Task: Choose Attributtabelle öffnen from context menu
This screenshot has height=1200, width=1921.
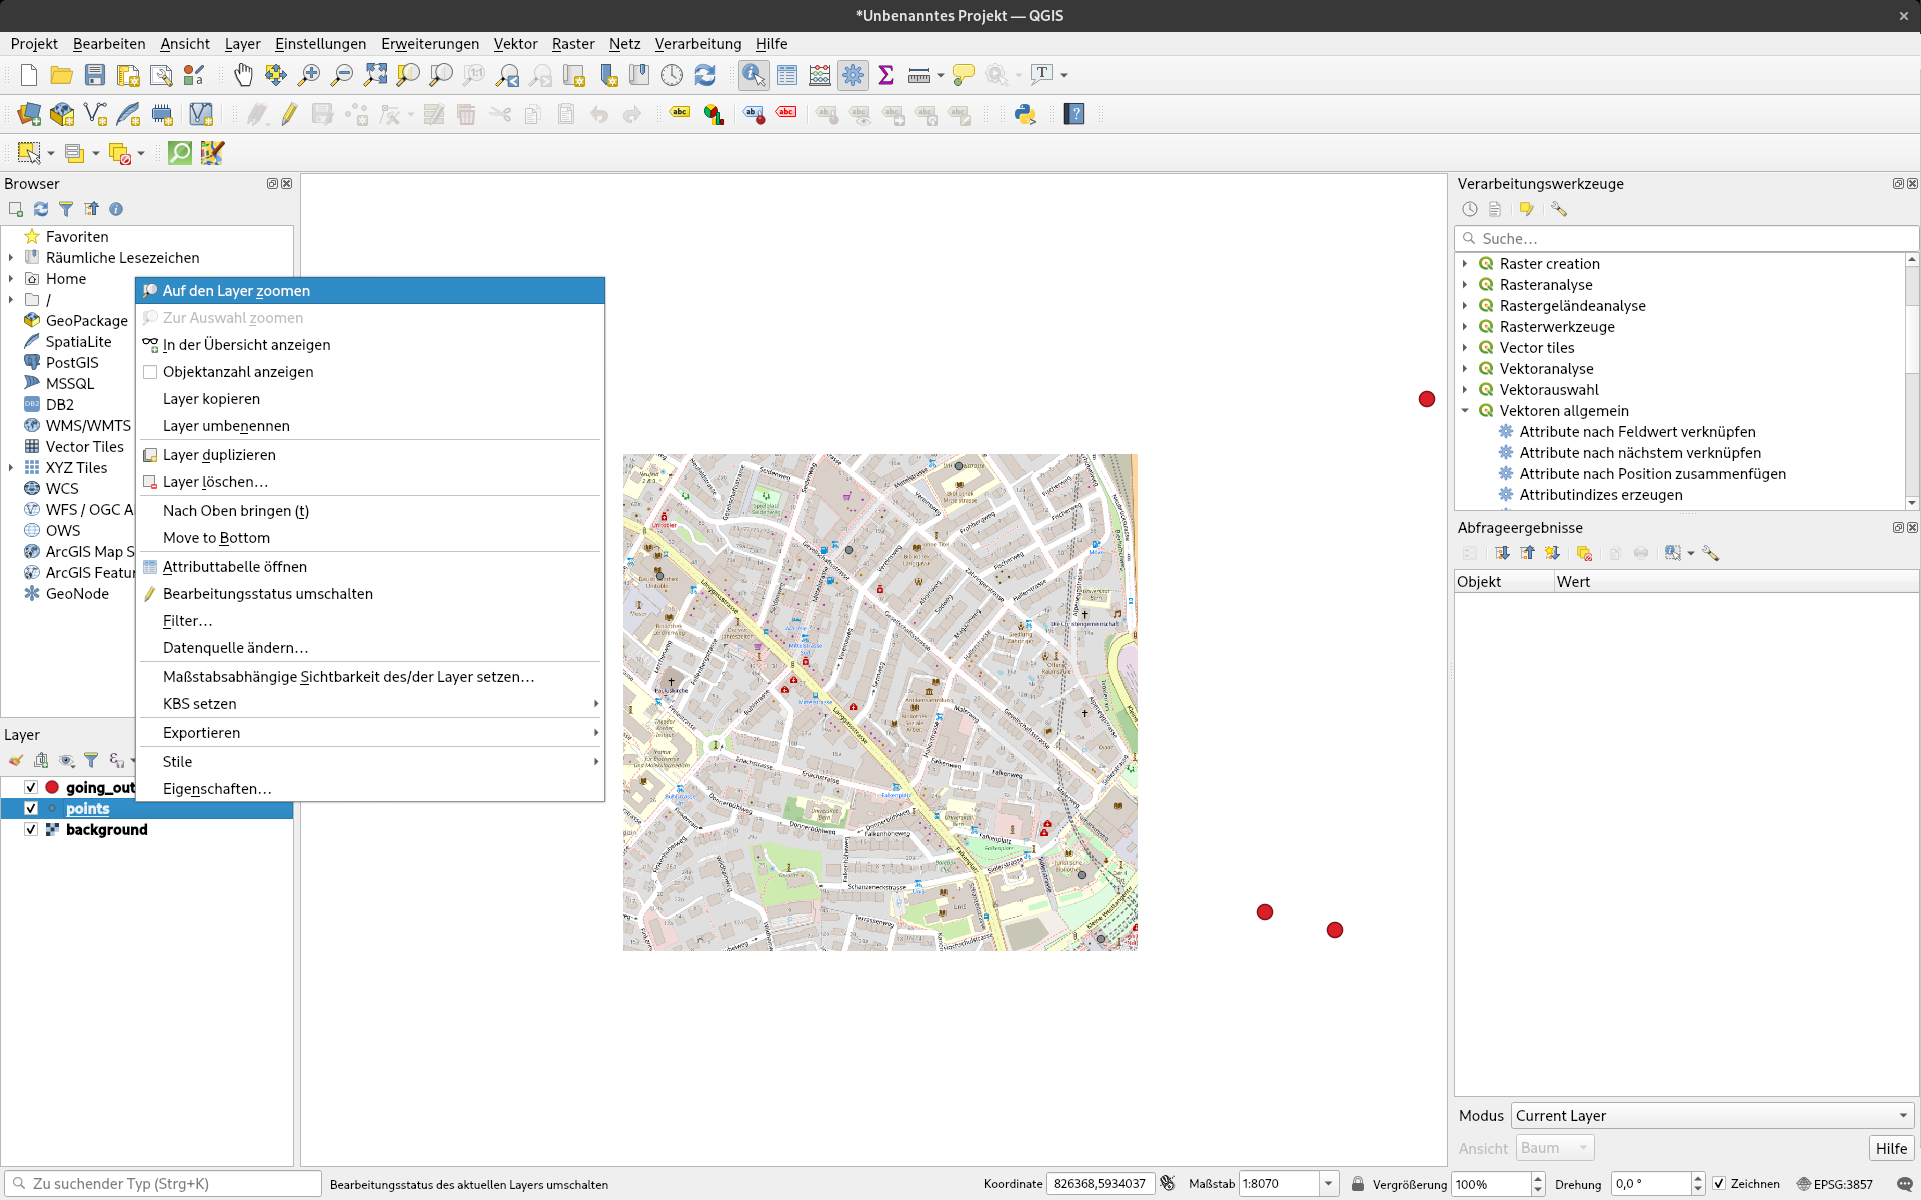Action: [x=234, y=567]
